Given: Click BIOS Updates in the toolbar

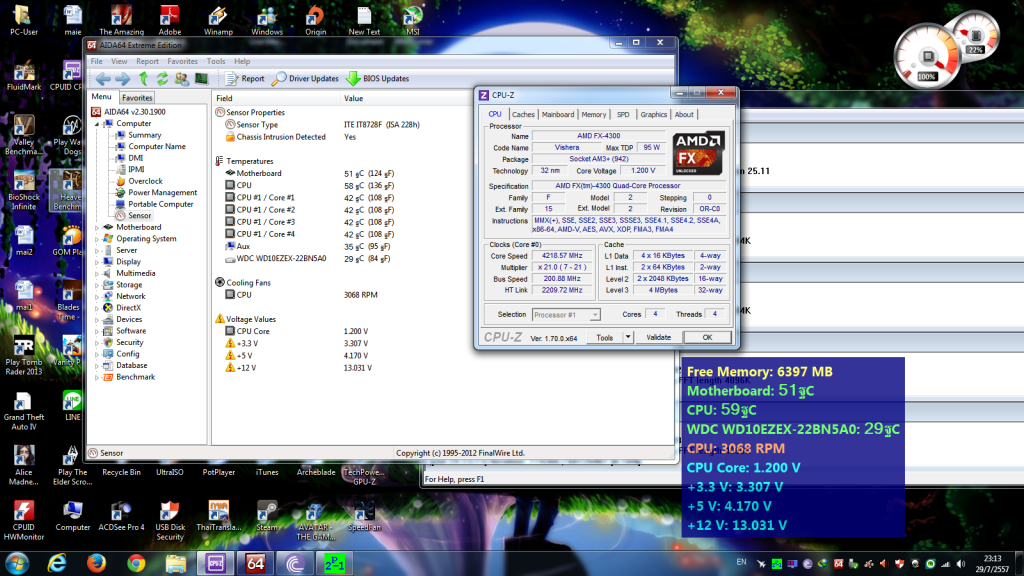Looking at the screenshot, I should 376,78.
